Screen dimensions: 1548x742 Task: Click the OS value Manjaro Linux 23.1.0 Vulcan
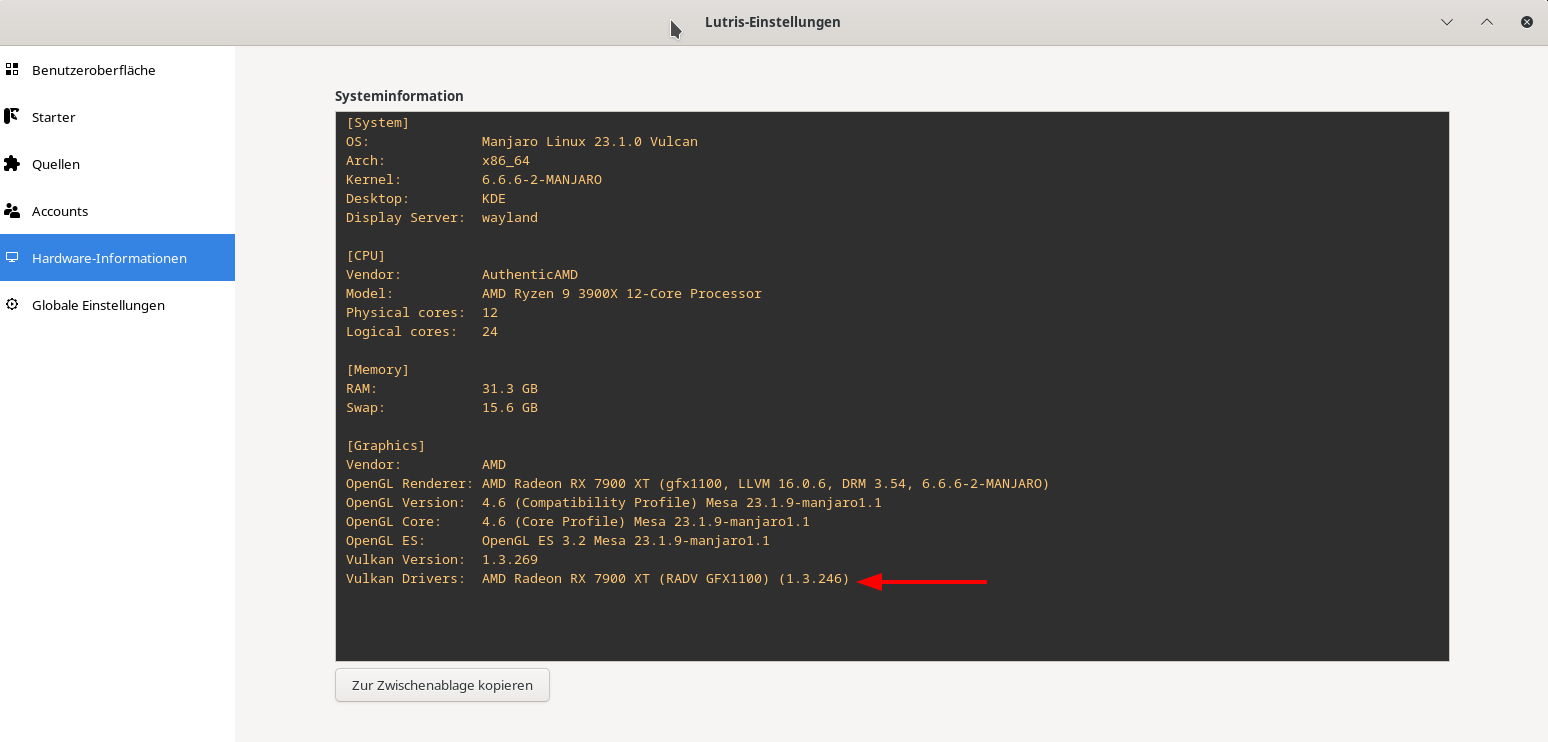coord(590,141)
